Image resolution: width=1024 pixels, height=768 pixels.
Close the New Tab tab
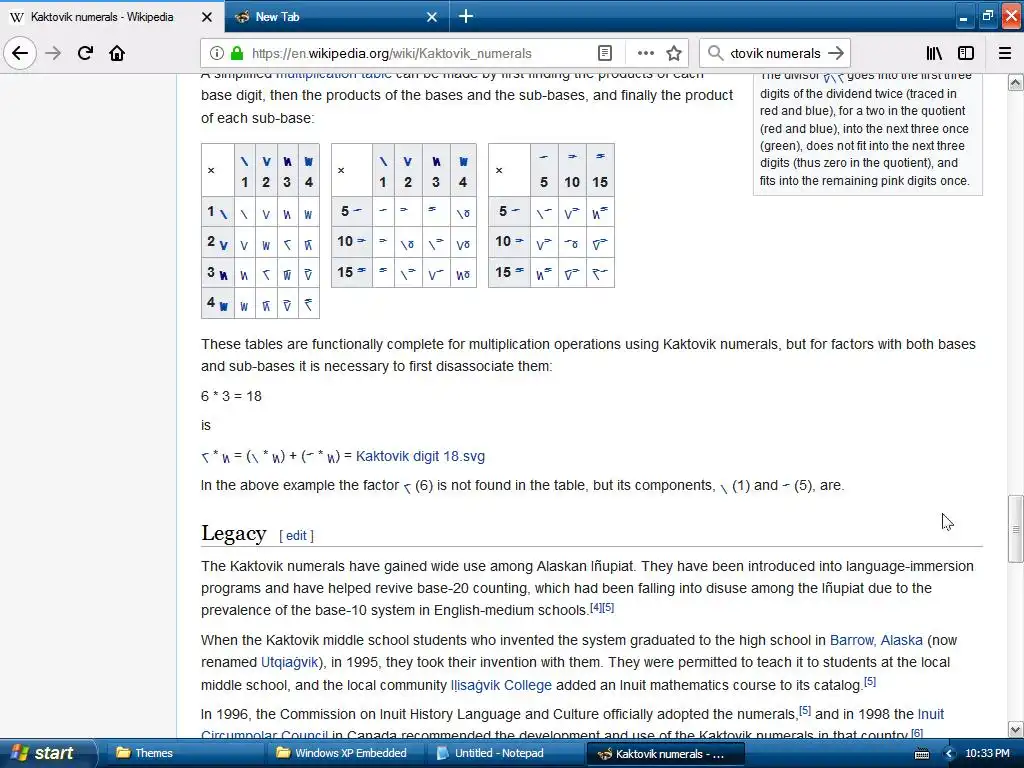click(x=432, y=17)
